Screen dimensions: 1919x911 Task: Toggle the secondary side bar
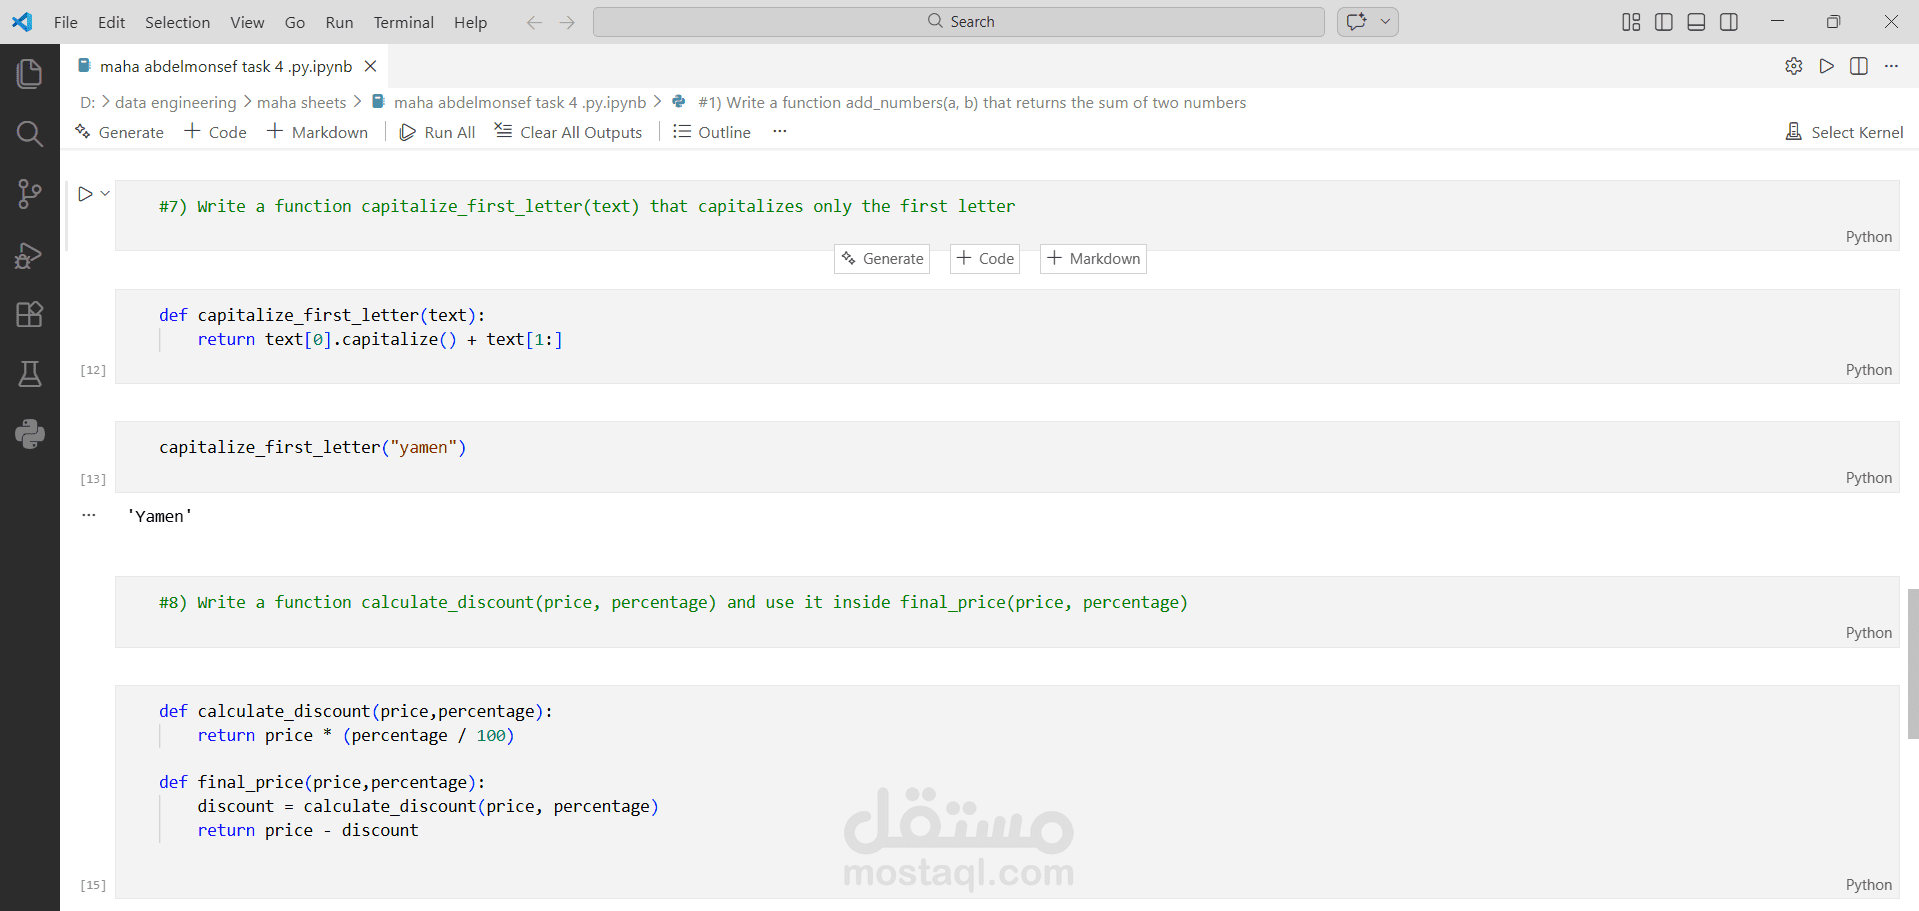[1729, 22]
